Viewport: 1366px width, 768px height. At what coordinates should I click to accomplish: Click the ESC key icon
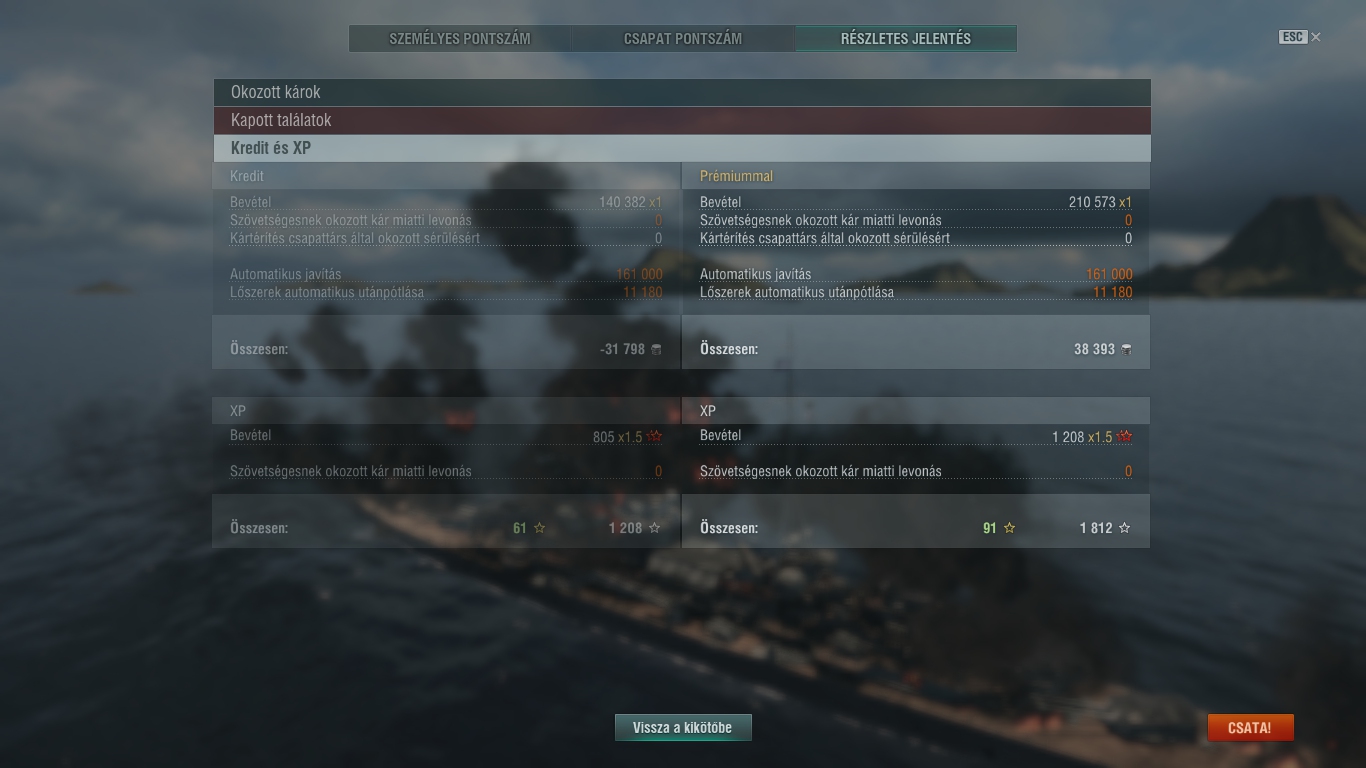click(x=1292, y=37)
